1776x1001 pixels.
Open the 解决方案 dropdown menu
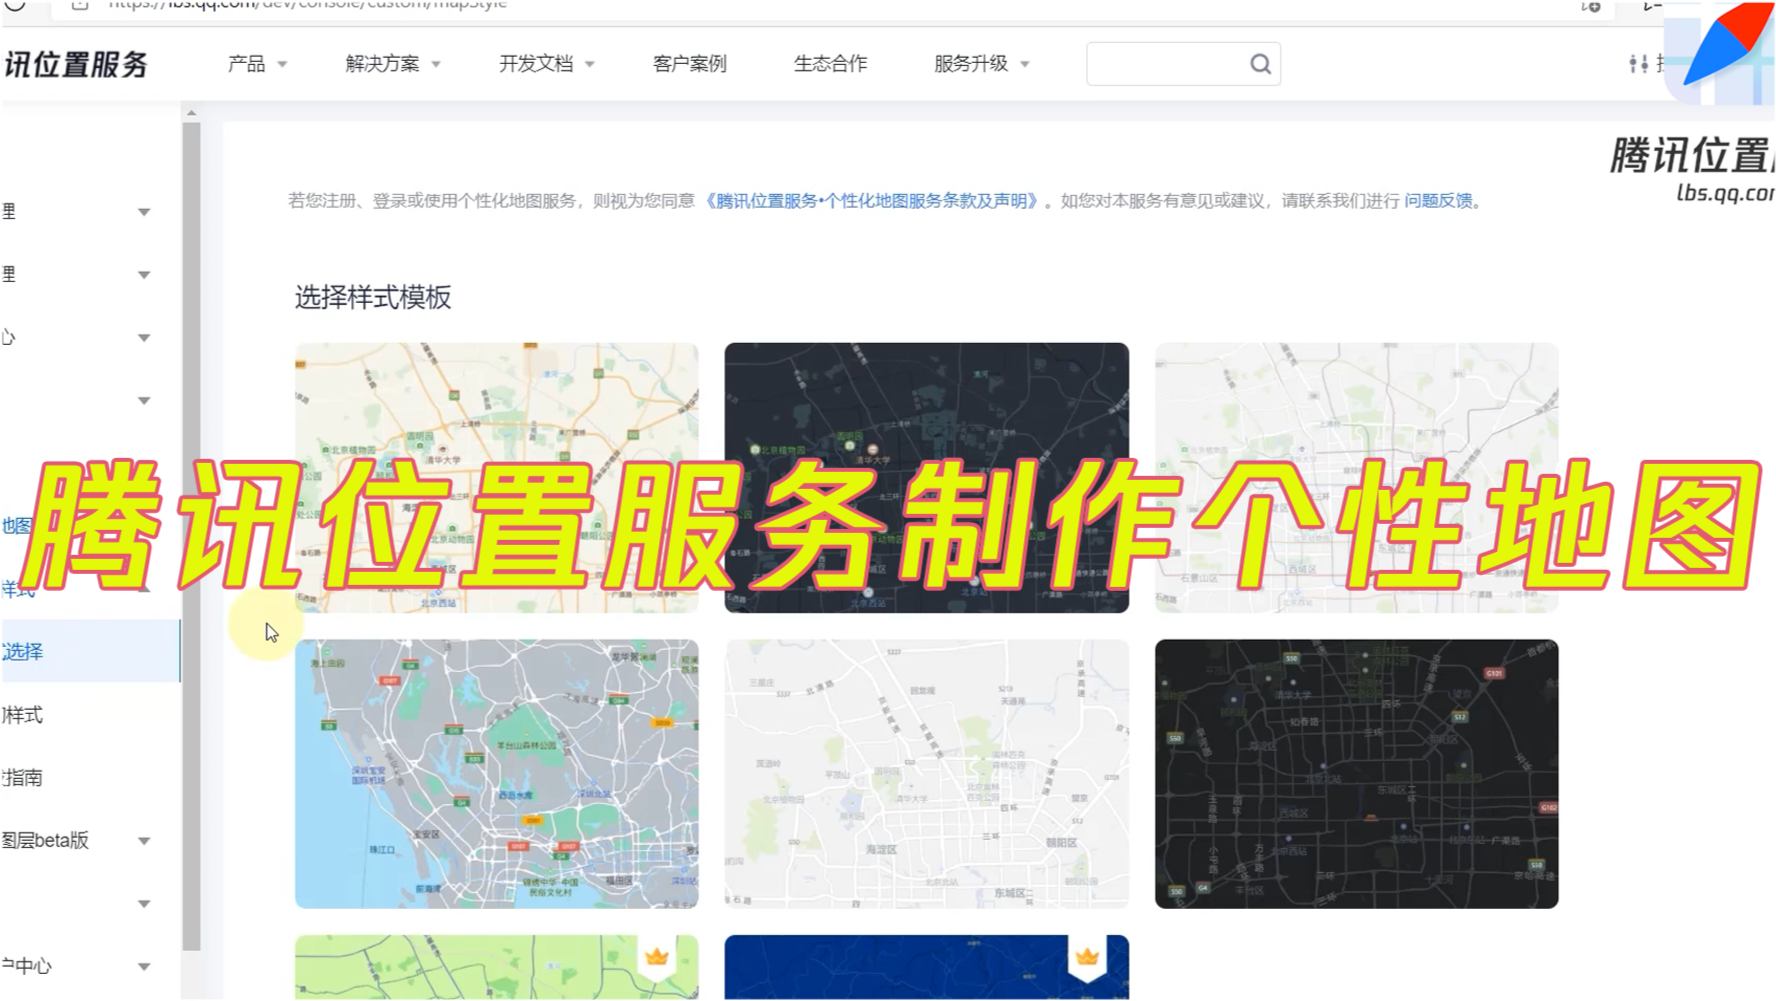pos(392,64)
